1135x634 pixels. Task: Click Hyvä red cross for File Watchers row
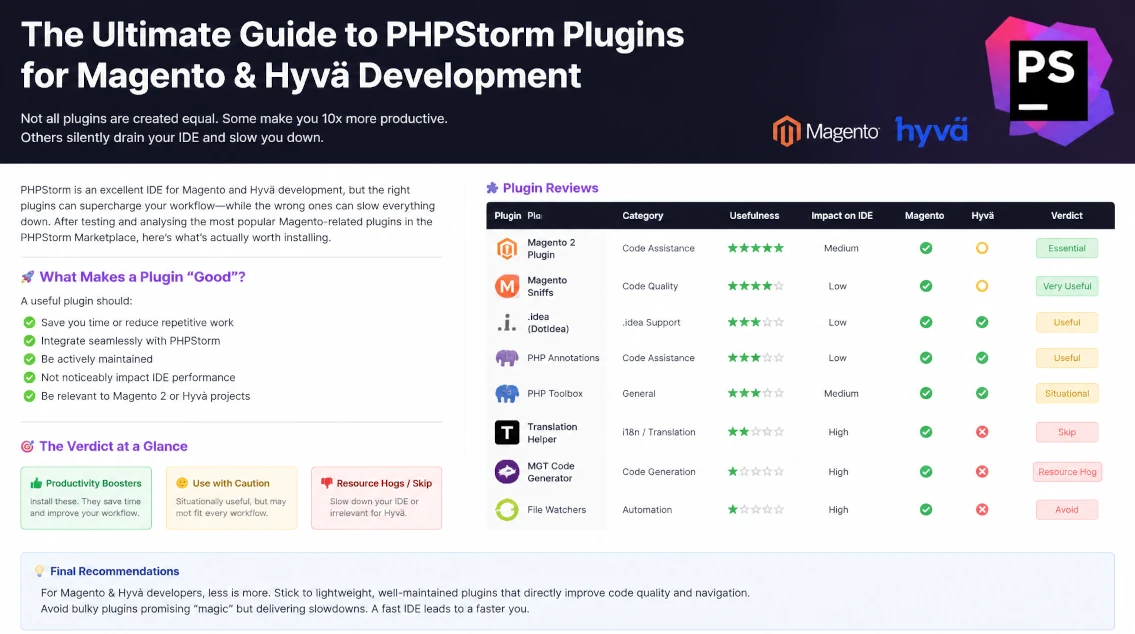point(982,510)
